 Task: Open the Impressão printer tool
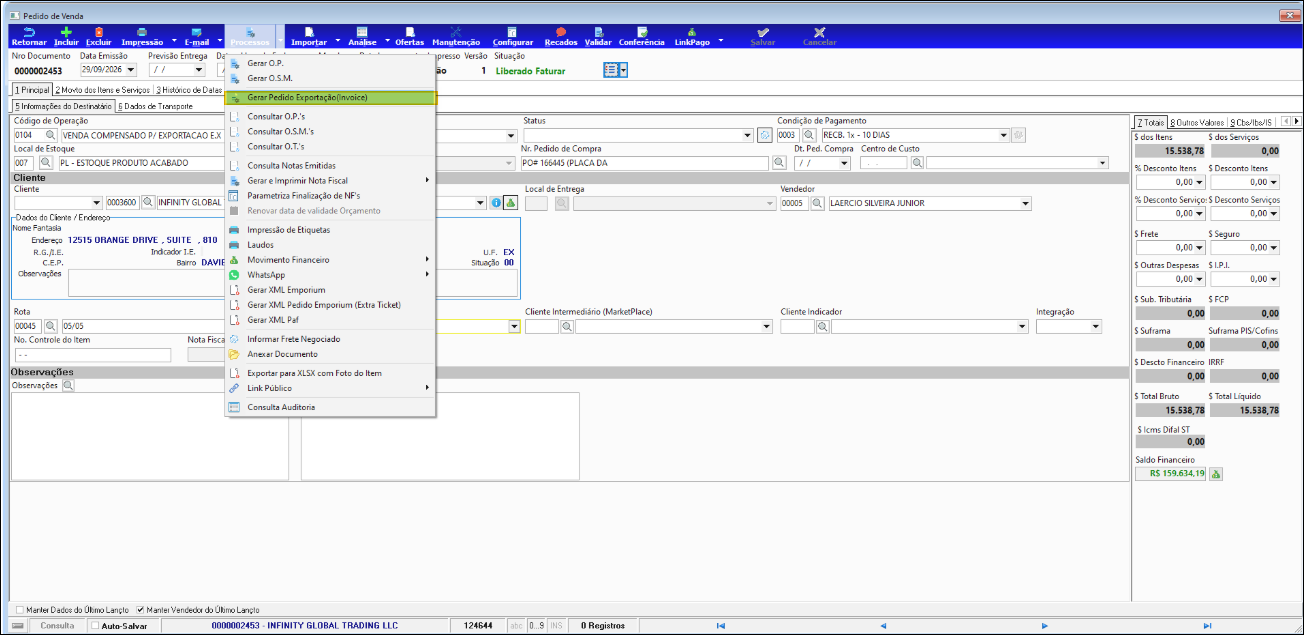[141, 37]
